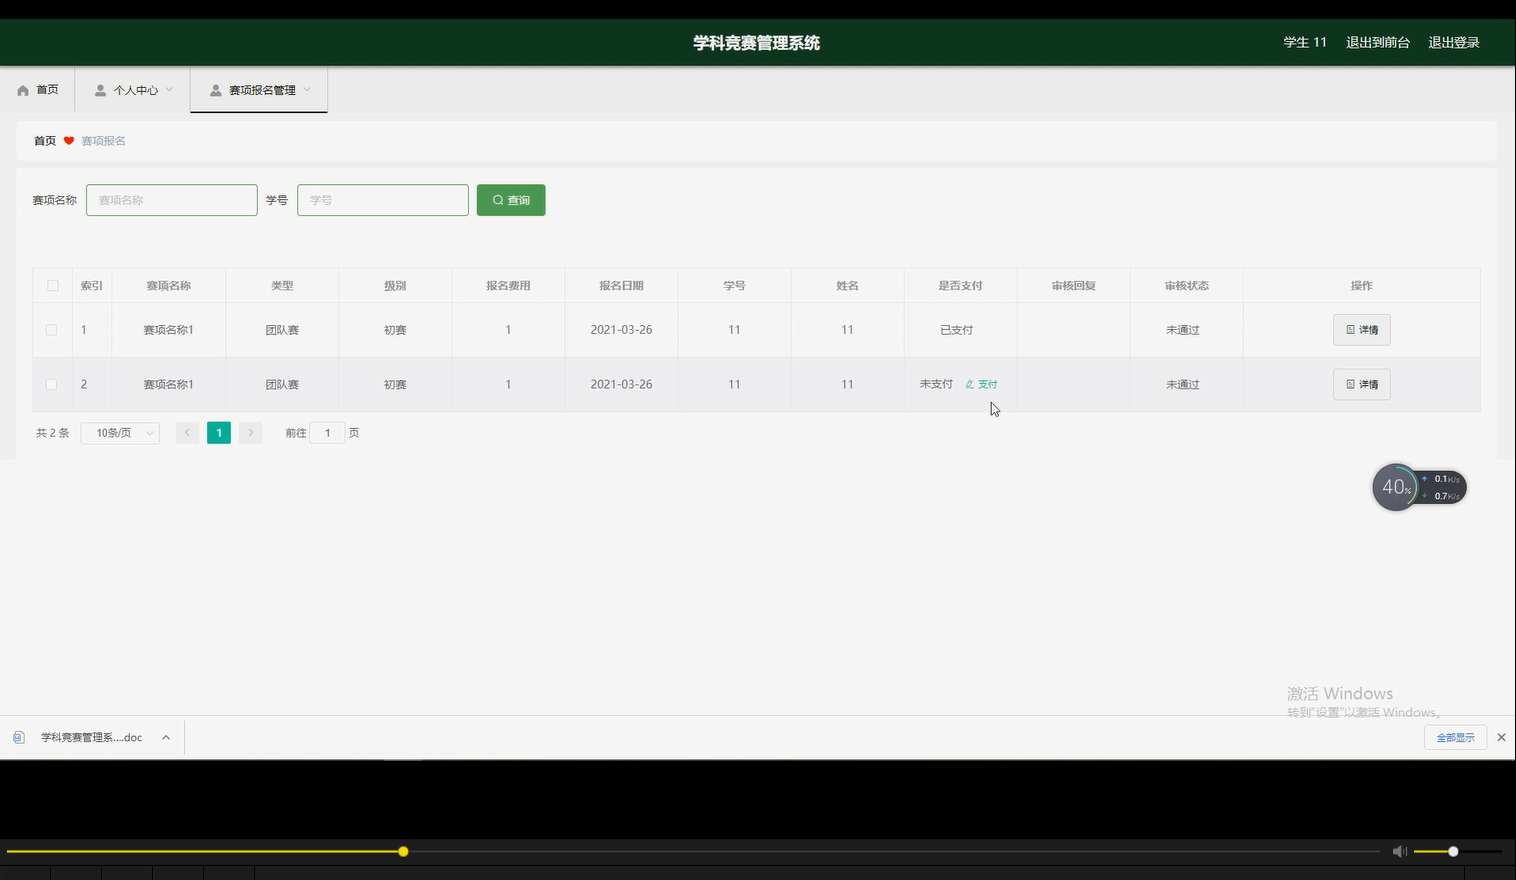The height and width of the screenshot is (880, 1516).
Task: Click 退出到前台 in the header
Action: pos(1378,42)
